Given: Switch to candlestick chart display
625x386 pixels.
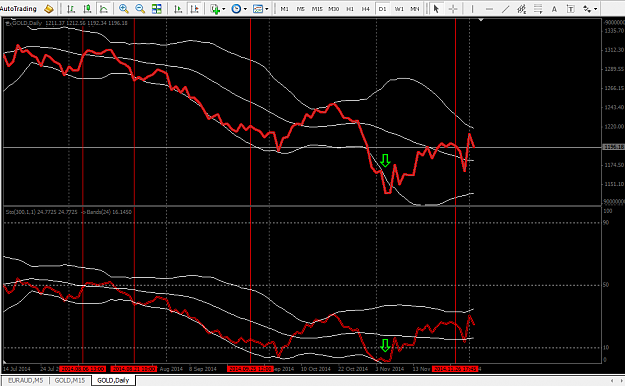Looking at the screenshot, I should (87, 8).
